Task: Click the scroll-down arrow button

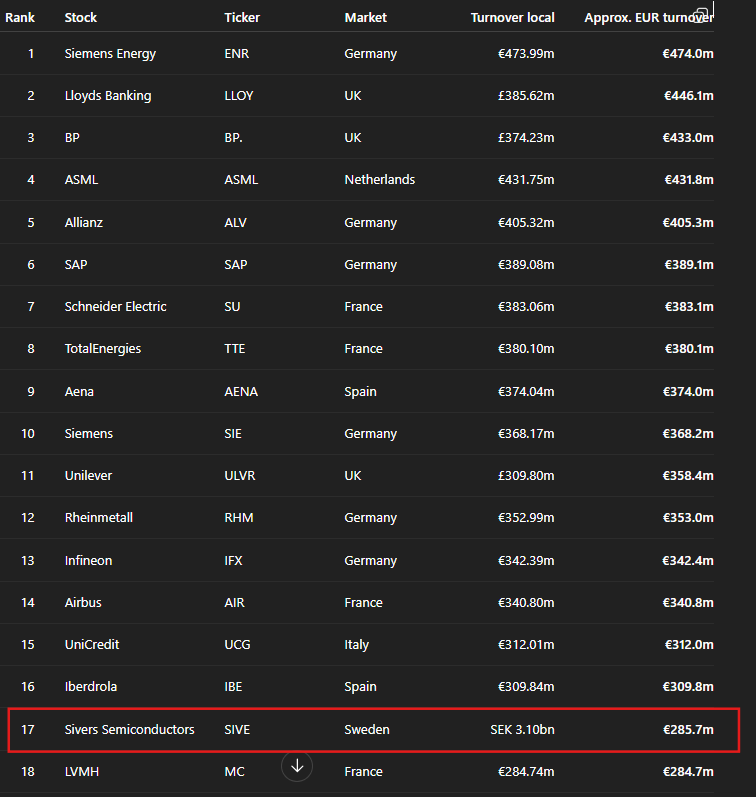Action: (297, 766)
